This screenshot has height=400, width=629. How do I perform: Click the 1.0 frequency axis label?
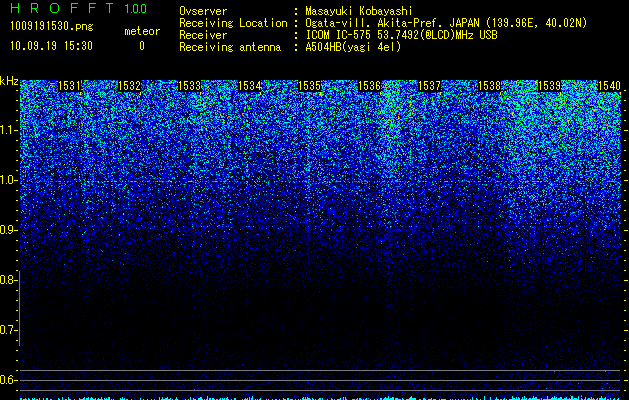(x=8, y=180)
